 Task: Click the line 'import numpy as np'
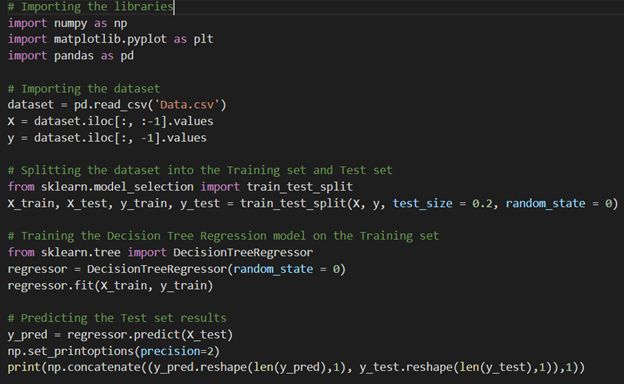[x=67, y=23]
